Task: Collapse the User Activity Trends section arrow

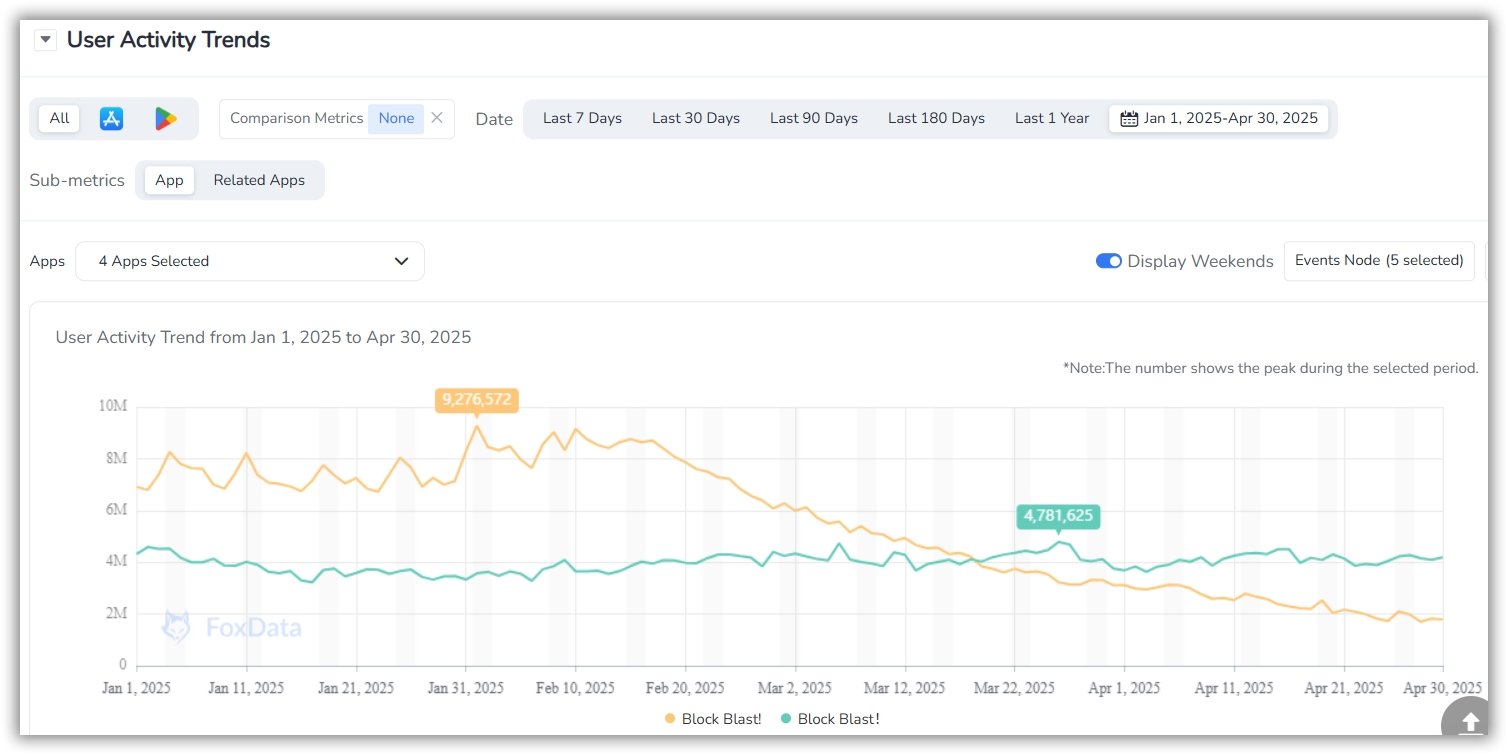Action: [45, 40]
